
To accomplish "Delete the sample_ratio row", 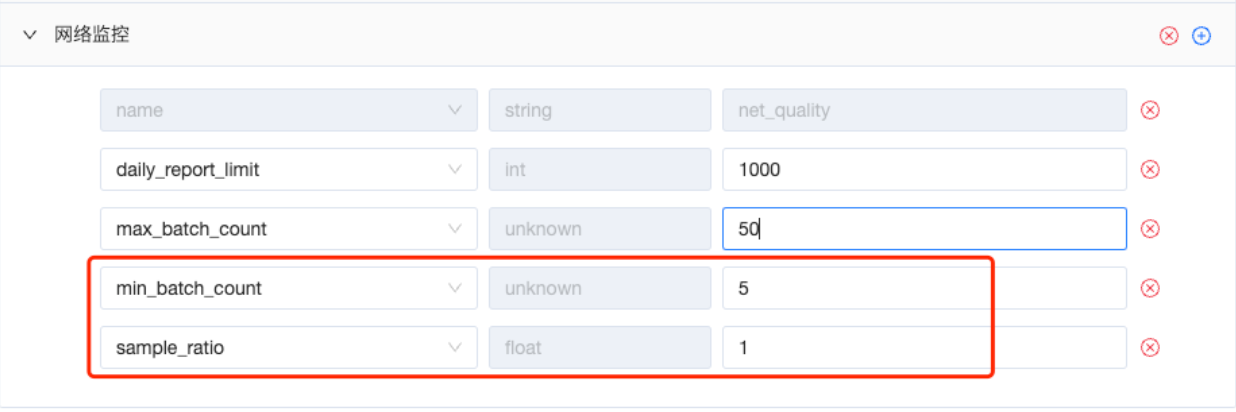I will click(1150, 348).
